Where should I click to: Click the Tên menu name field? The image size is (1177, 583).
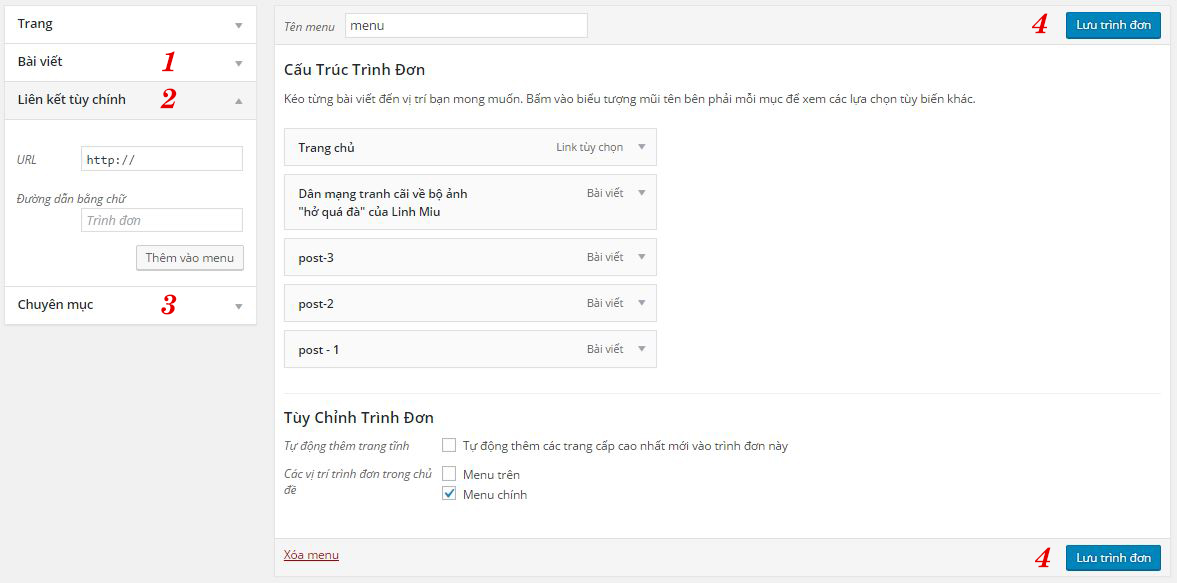pyautogui.click(x=465, y=26)
